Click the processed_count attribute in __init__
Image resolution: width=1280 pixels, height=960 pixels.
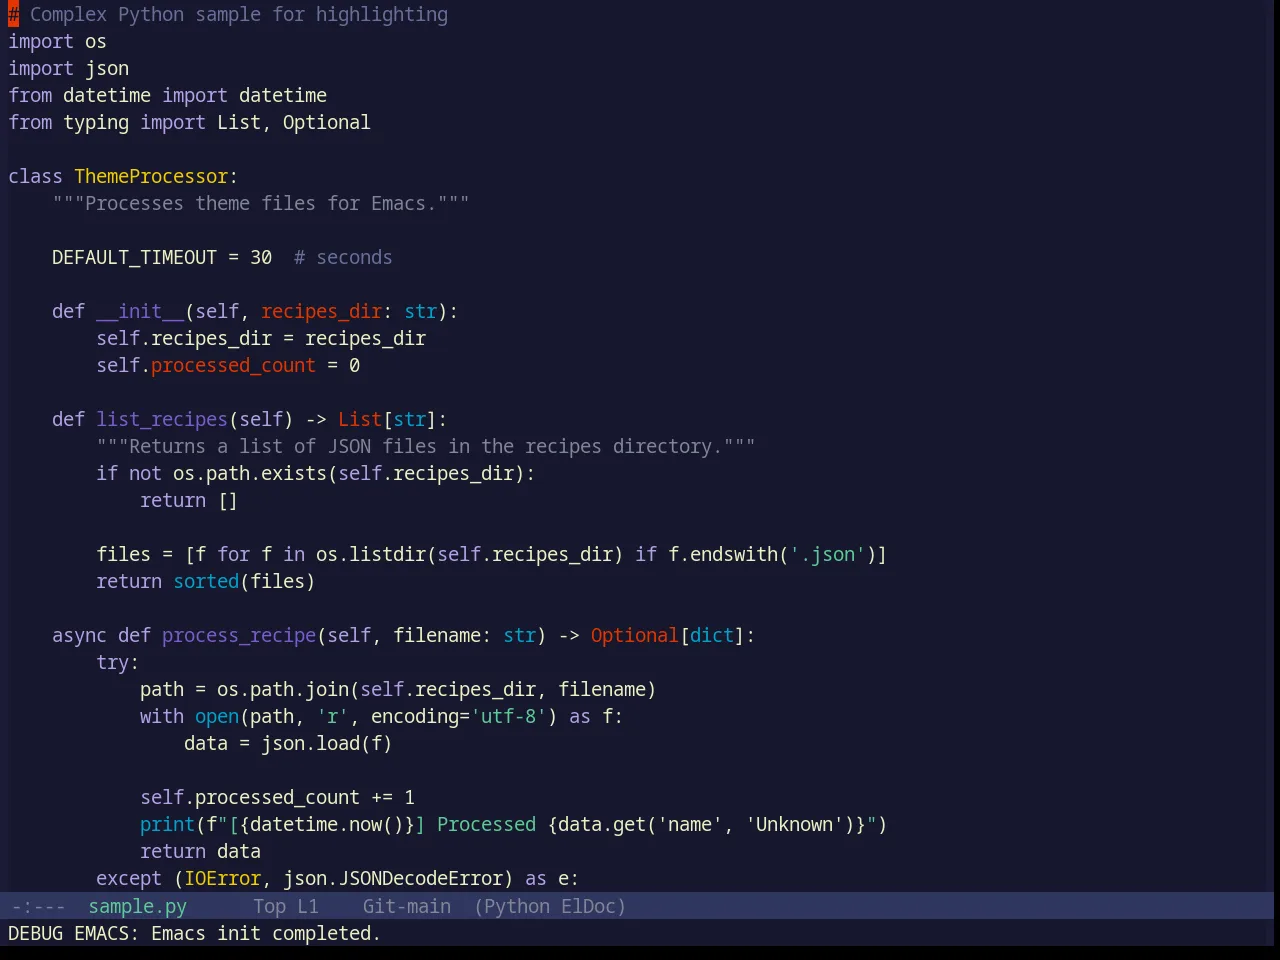(233, 365)
